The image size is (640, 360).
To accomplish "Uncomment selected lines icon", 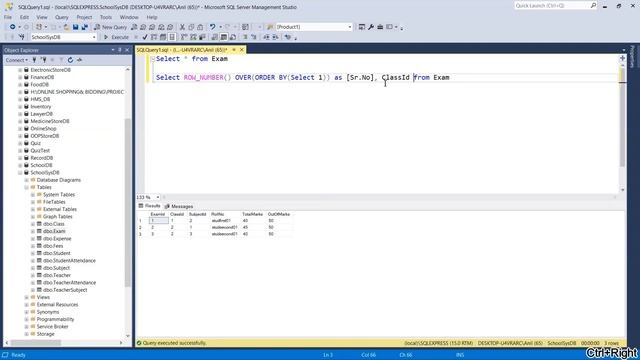I will [253, 37].
